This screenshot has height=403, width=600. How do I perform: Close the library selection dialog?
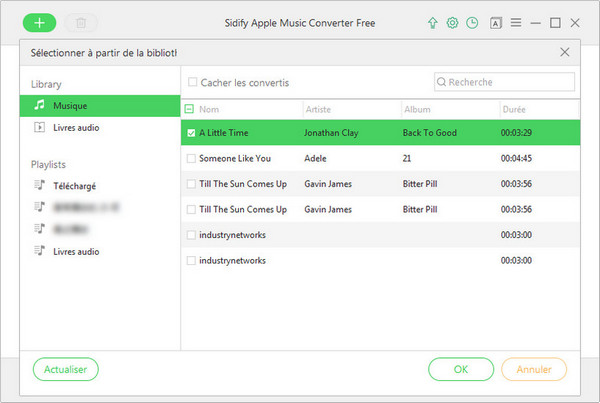tap(565, 52)
